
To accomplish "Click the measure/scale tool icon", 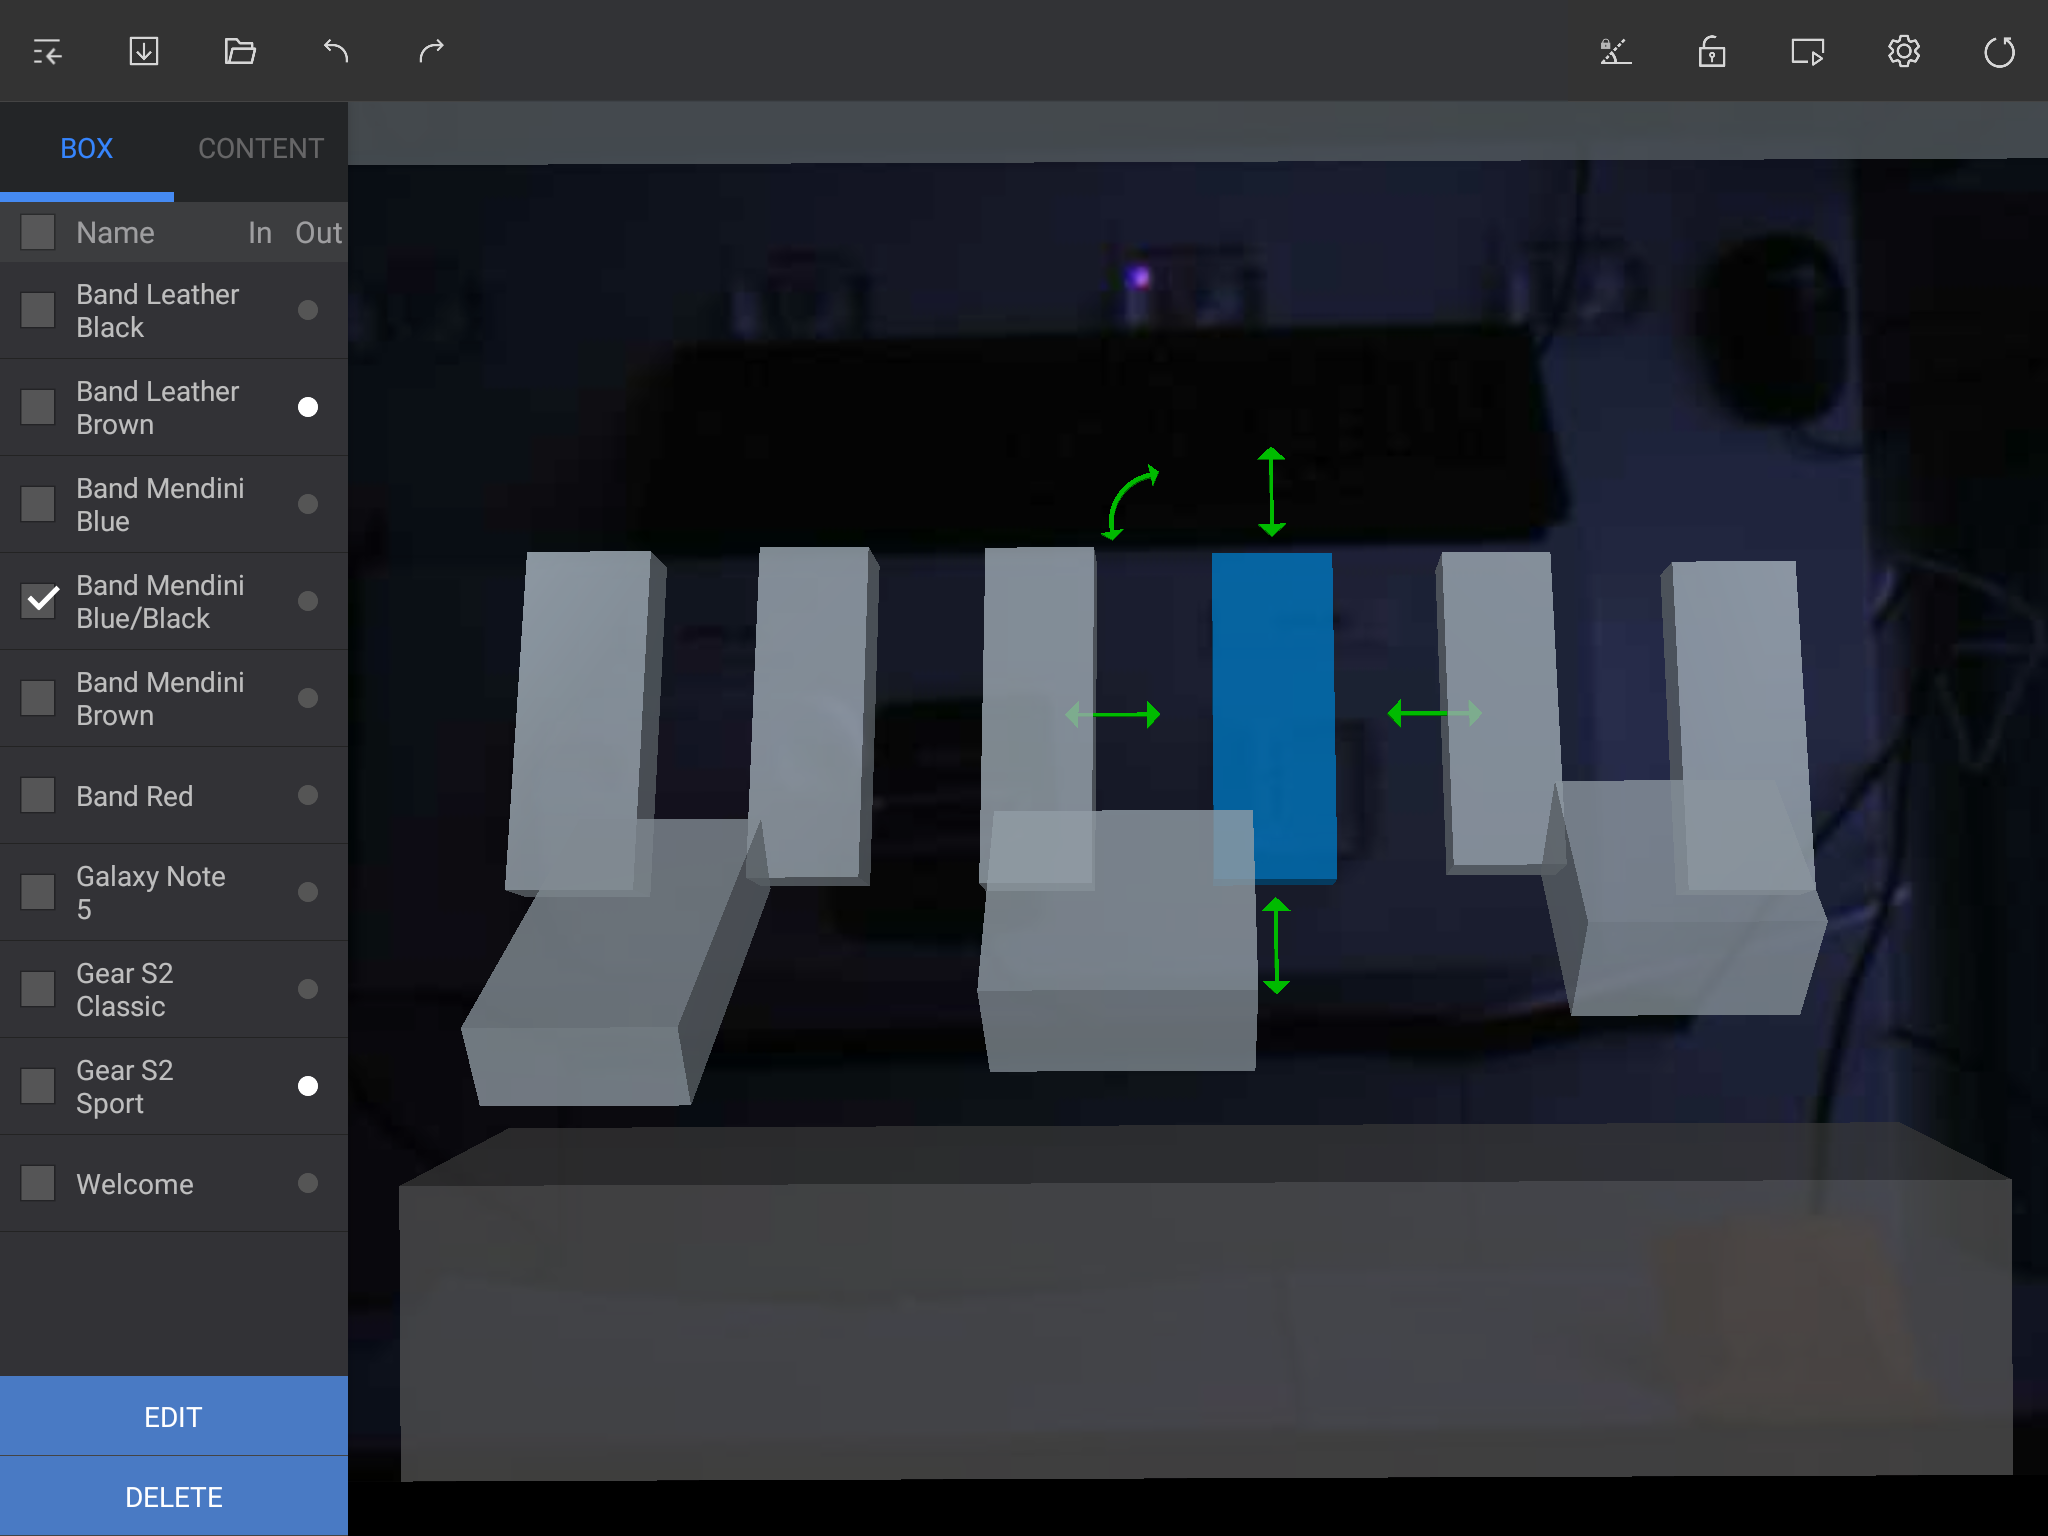I will pos(1615,51).
